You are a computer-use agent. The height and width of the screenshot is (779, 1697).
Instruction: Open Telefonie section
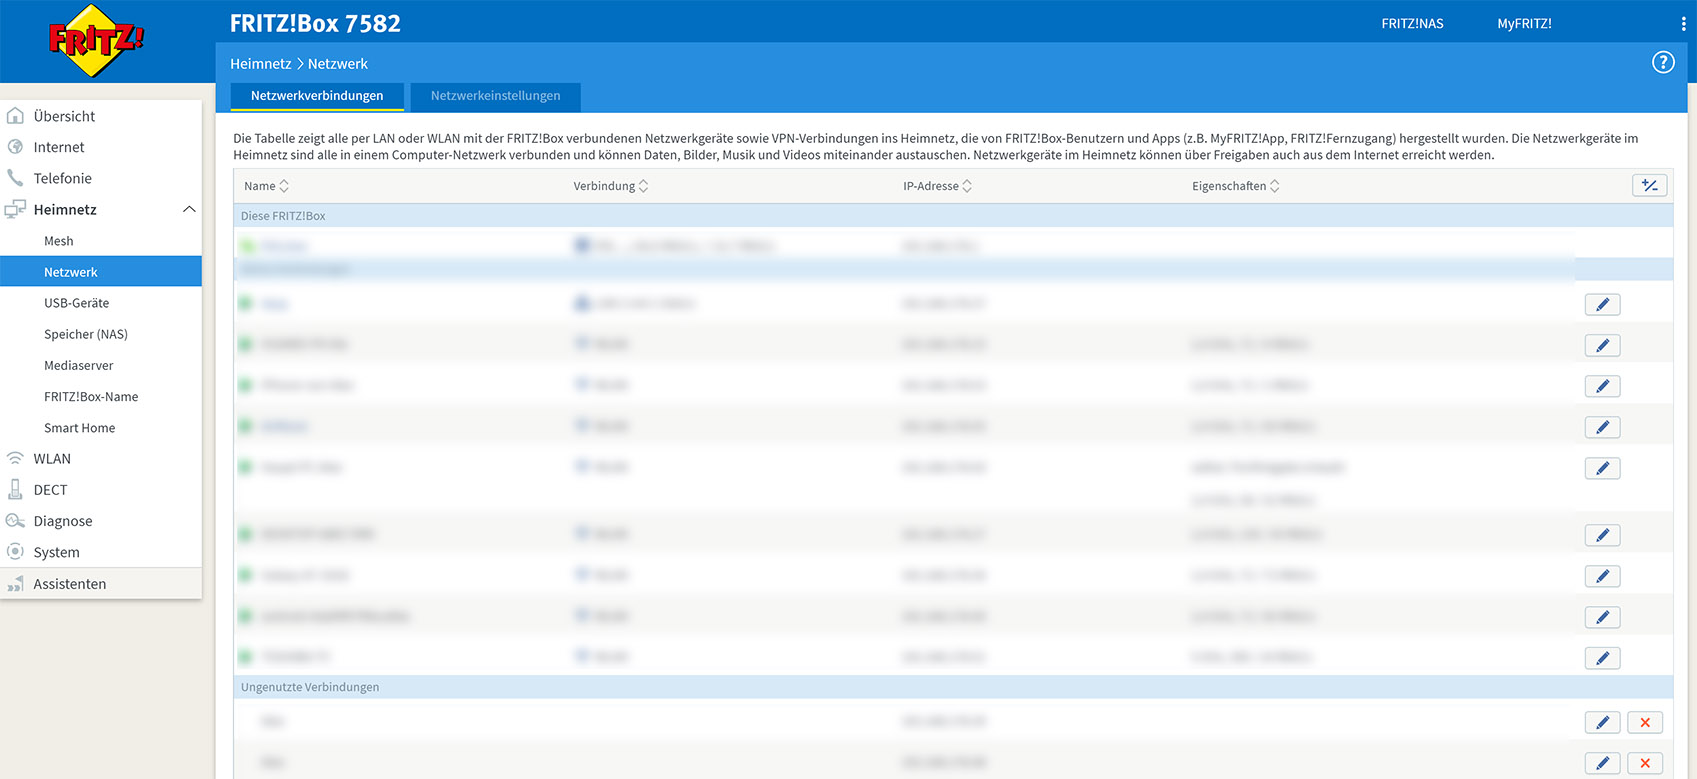click(x=101, y=178)
